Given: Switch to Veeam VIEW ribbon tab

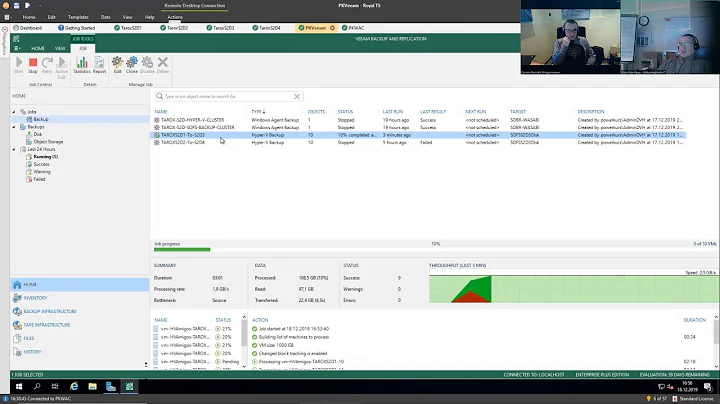Looking at the screenshot, I should (60, 48).
